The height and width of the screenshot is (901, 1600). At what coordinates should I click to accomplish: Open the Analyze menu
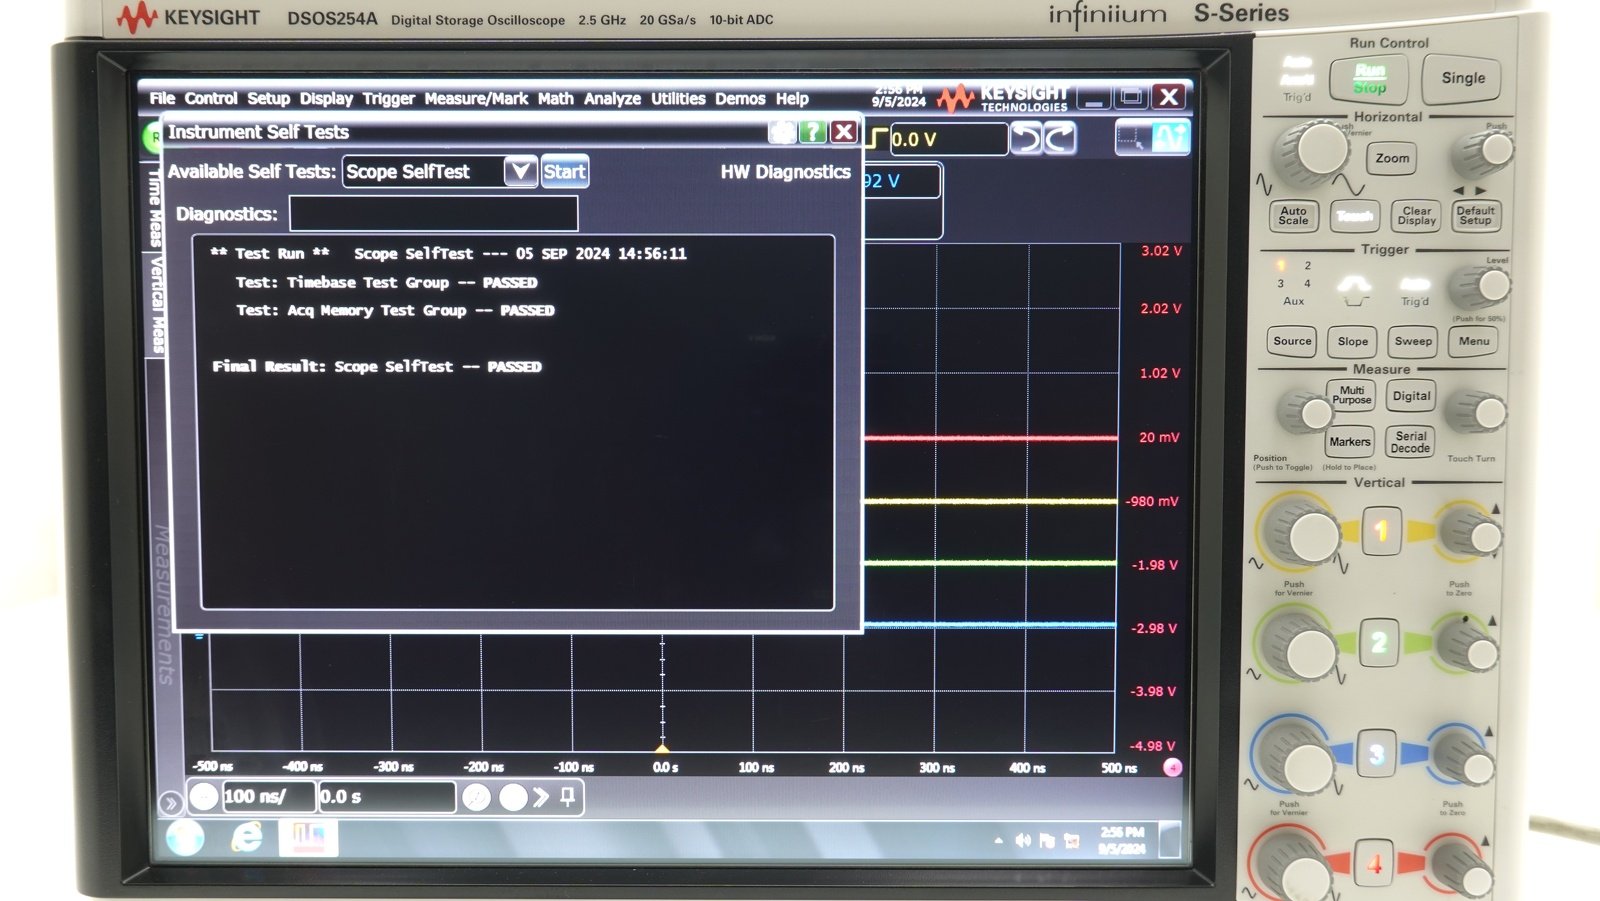tap(612, 98)
